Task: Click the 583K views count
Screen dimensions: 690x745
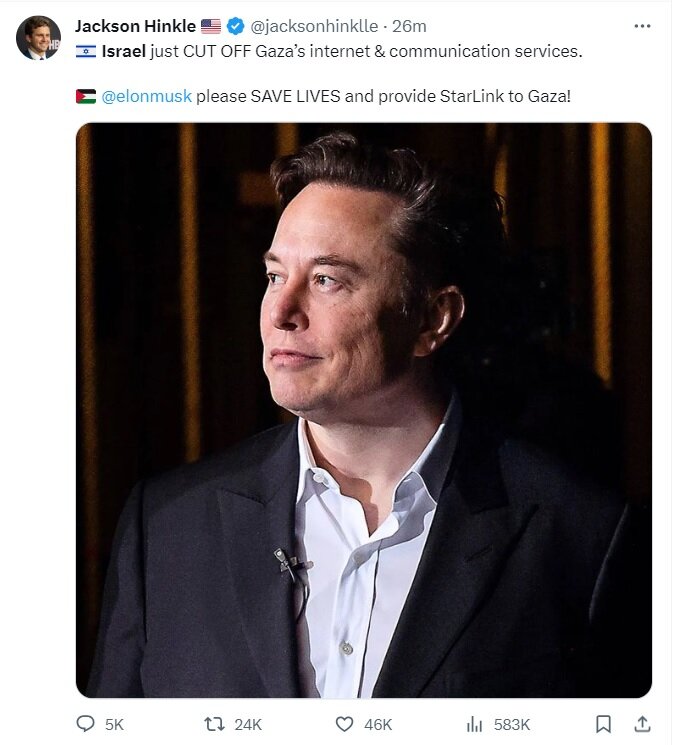Action: (x=511, y=724)
